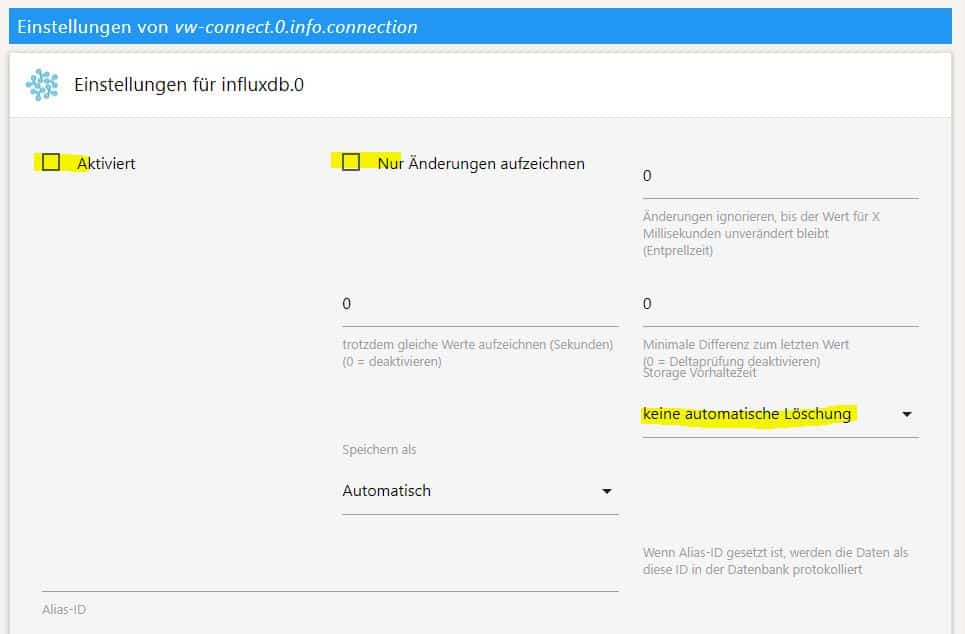Viewport: 965px width, 634px height.
Task: Click the Alias-ID hint text
Action: 775,561
